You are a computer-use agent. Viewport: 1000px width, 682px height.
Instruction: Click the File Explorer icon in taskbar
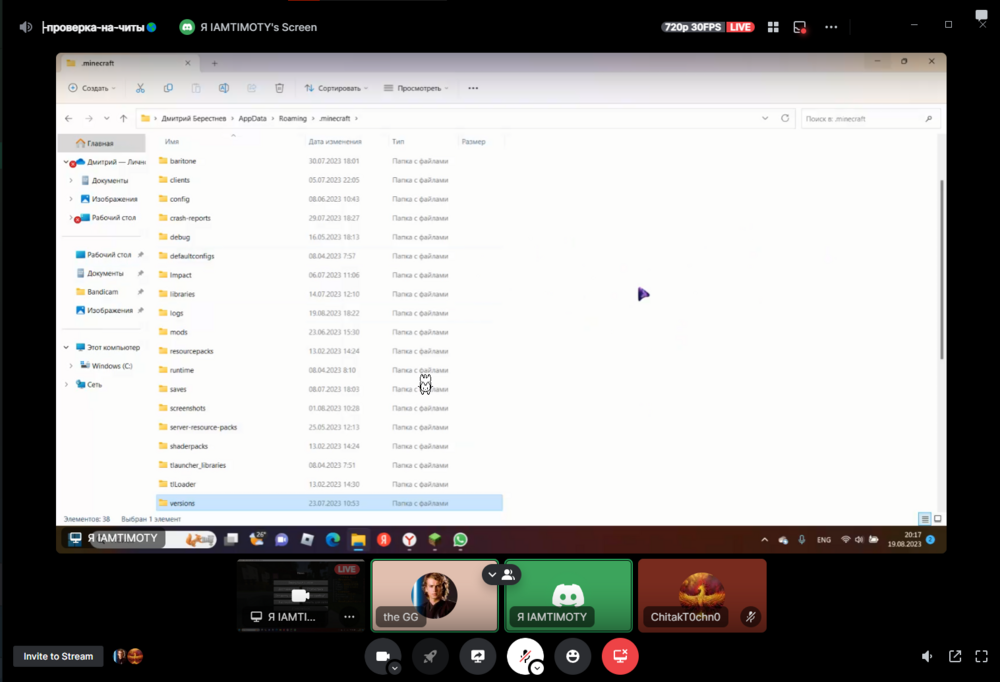click(358, 540)
